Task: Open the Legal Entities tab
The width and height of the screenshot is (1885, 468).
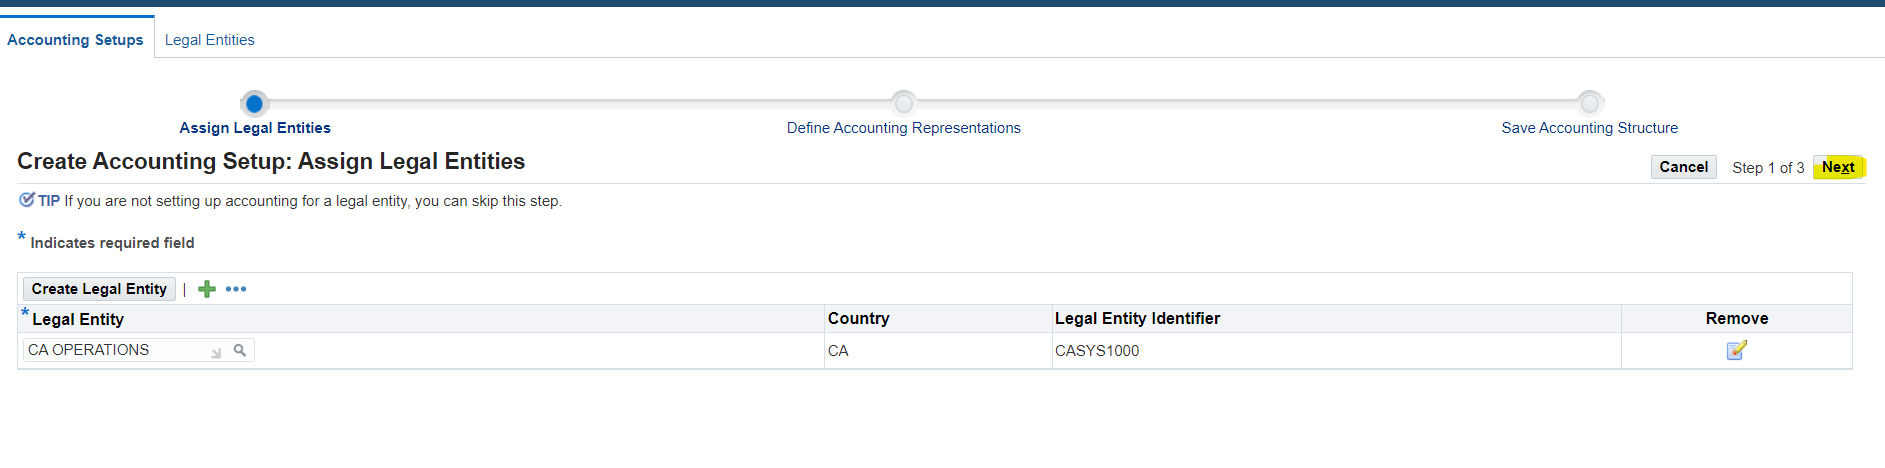Action: [210, 40]
